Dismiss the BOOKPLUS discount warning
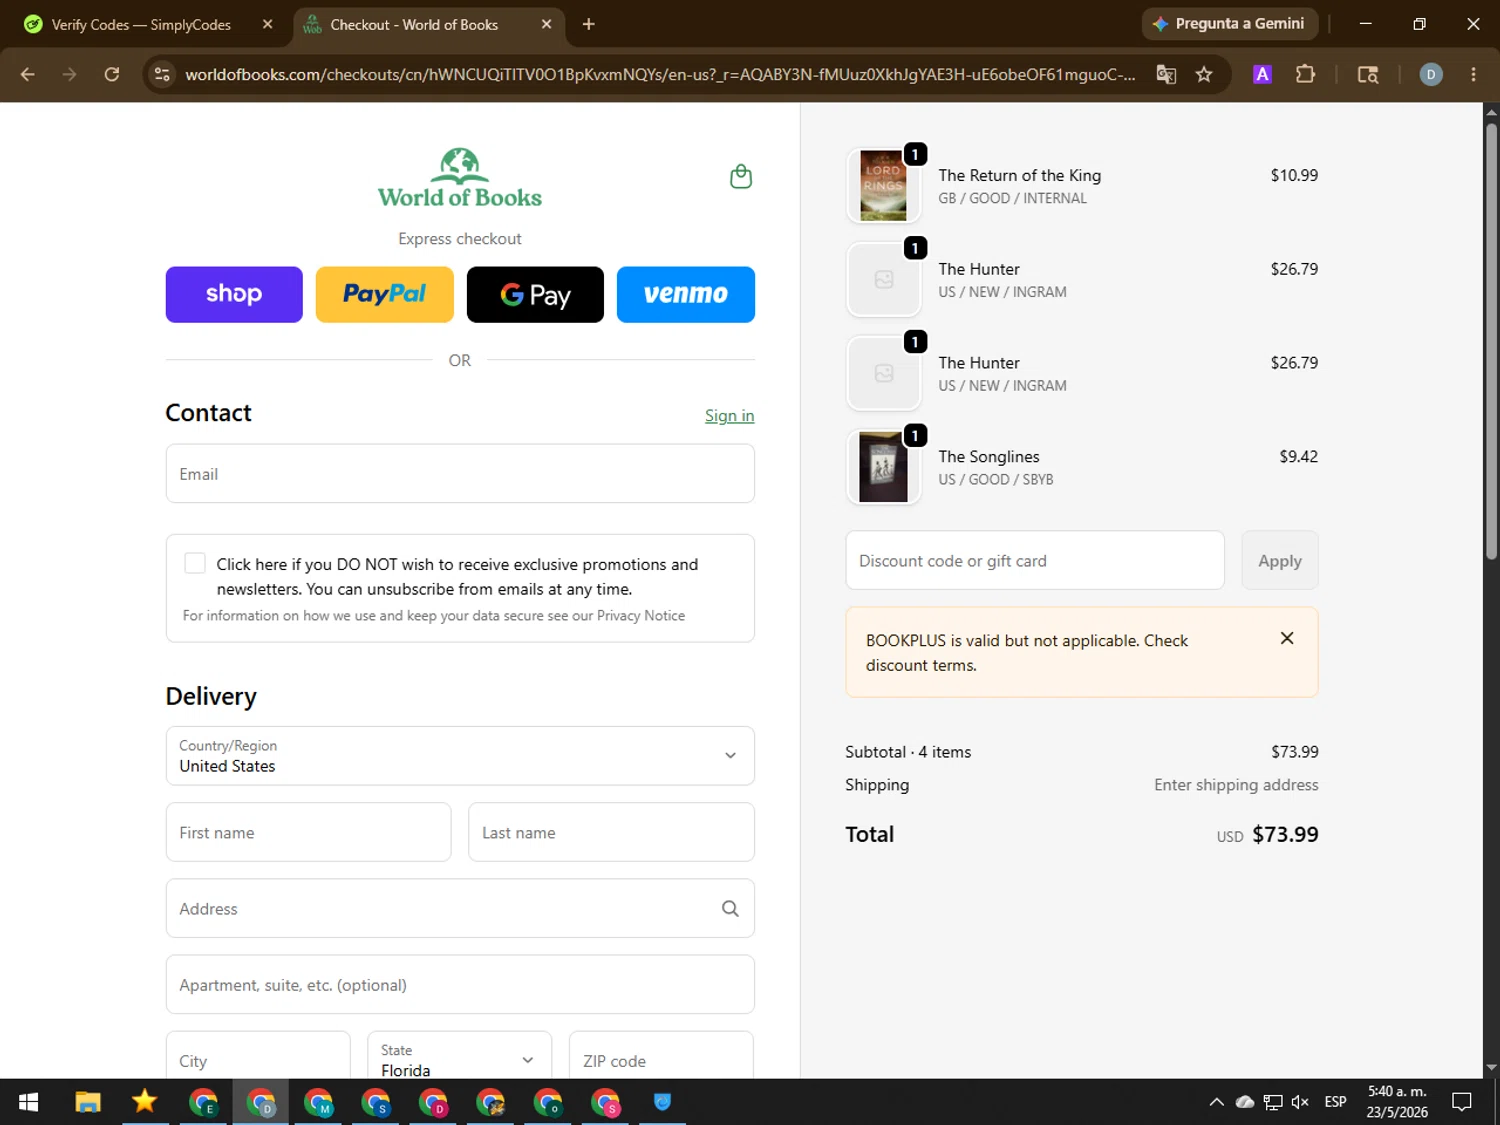The width and height of the screenshot is (1500, 1125). (1287, 638)
